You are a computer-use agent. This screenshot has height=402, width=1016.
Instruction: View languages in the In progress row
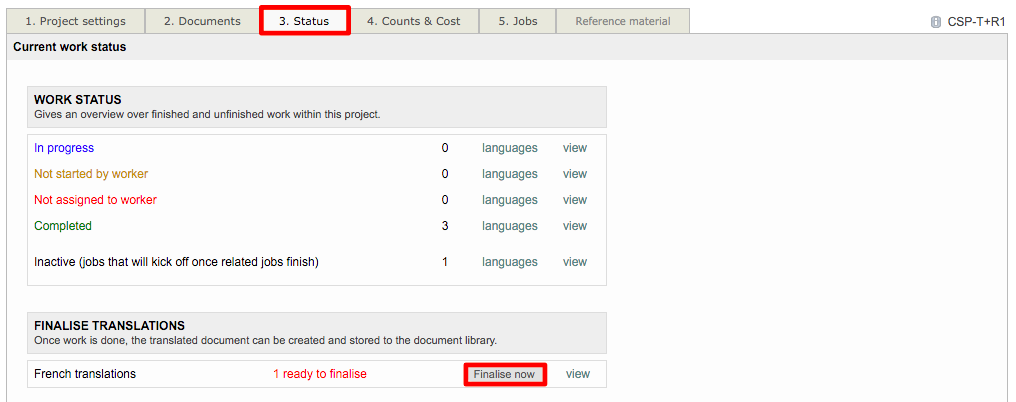click(x=509, y=148)
